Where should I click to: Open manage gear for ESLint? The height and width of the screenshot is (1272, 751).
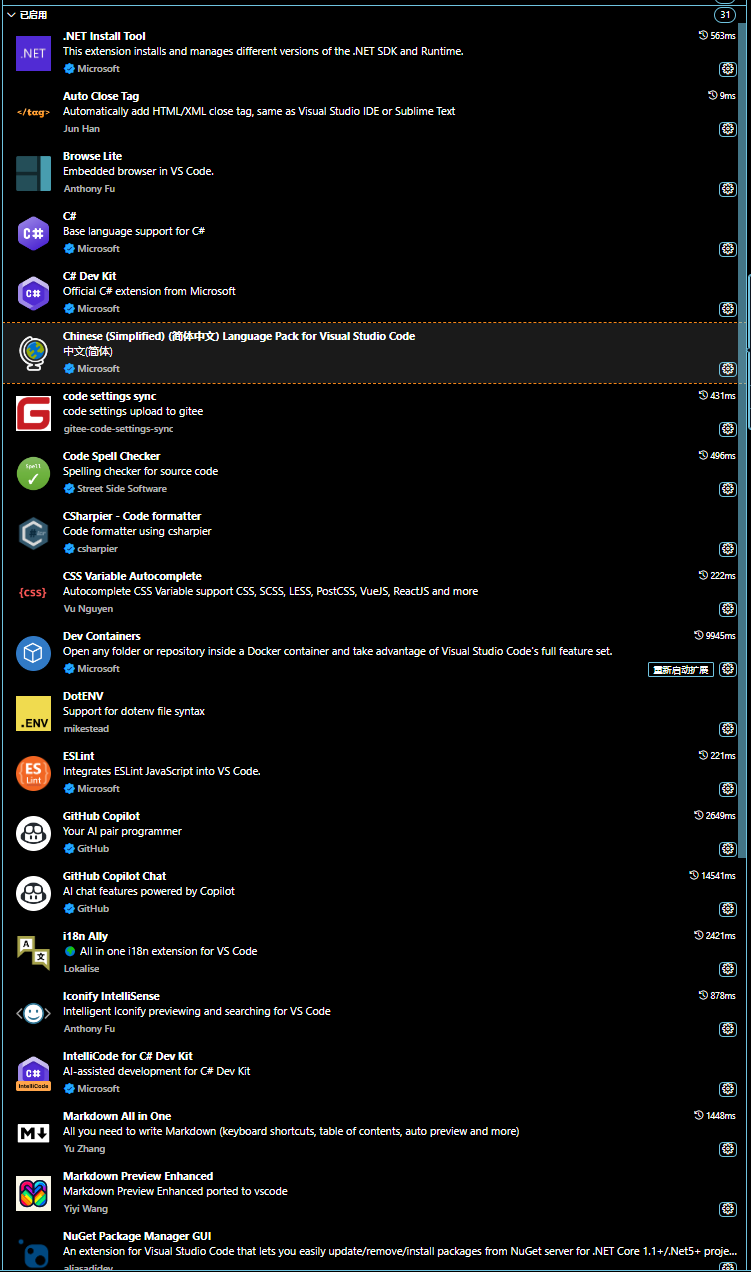click(x=727, y=789)
